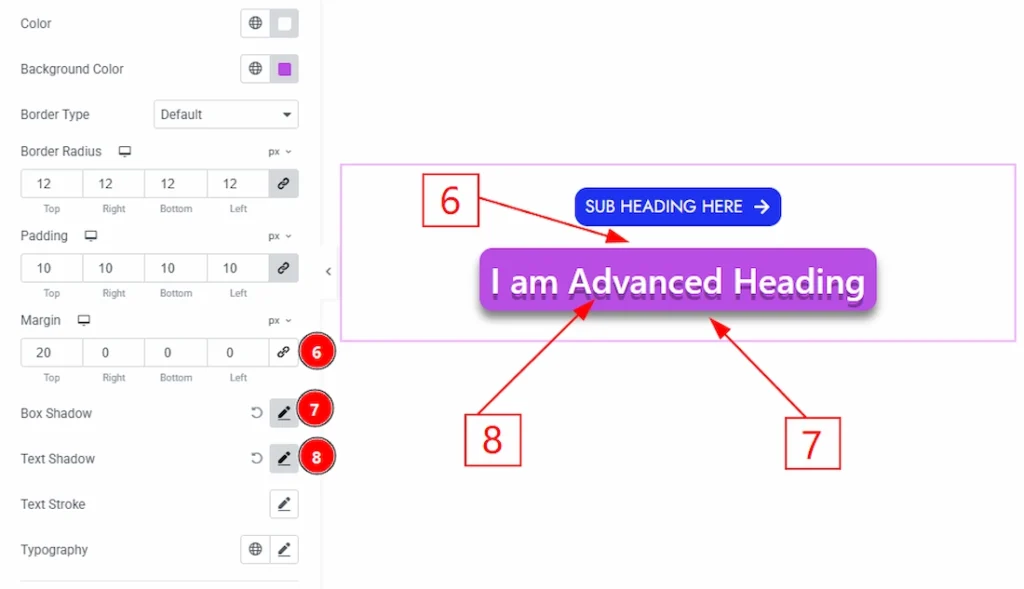Edit Box Shadow with pencil icon
The image size is (1024, 589).
(x=284, y=413)
